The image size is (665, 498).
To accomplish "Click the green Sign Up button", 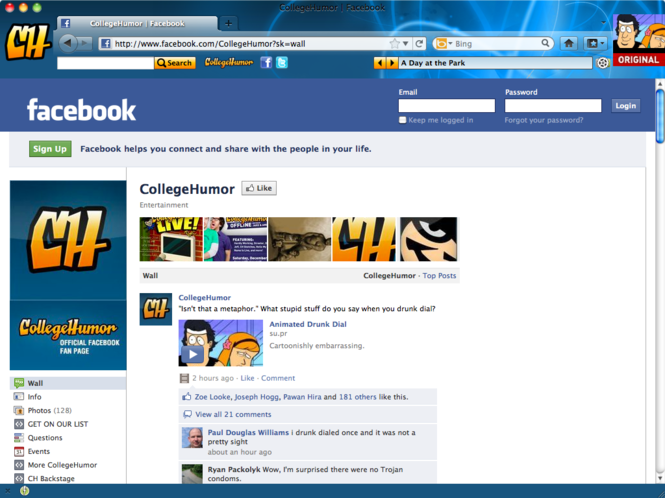I will click(x=50, y=149).
